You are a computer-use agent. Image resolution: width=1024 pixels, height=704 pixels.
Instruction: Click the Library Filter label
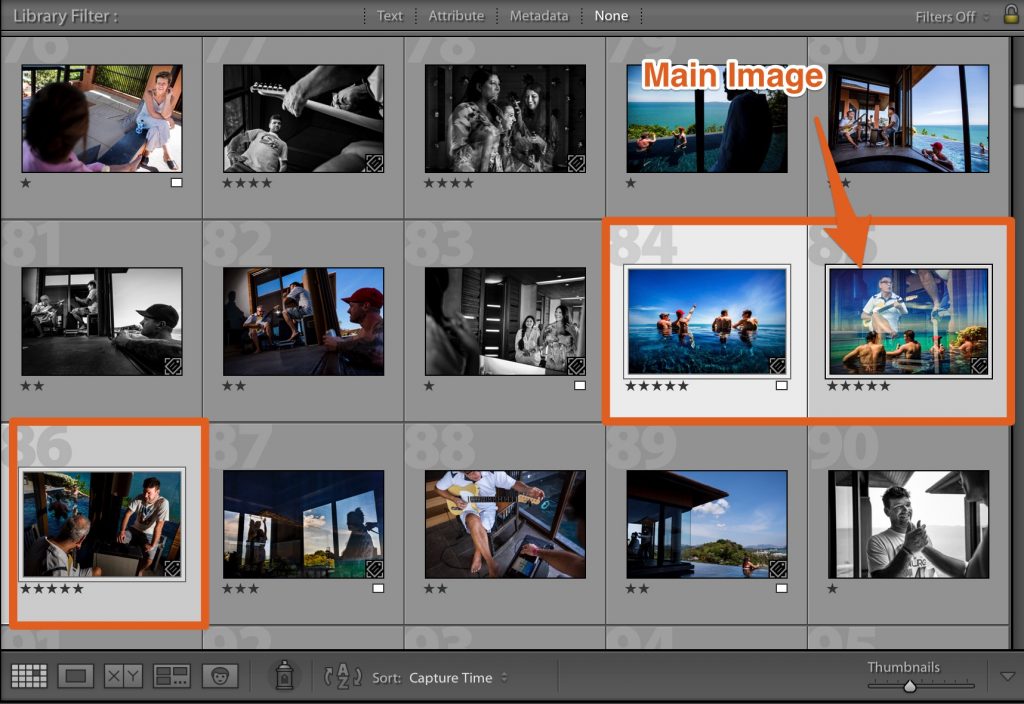coord(65,16)
